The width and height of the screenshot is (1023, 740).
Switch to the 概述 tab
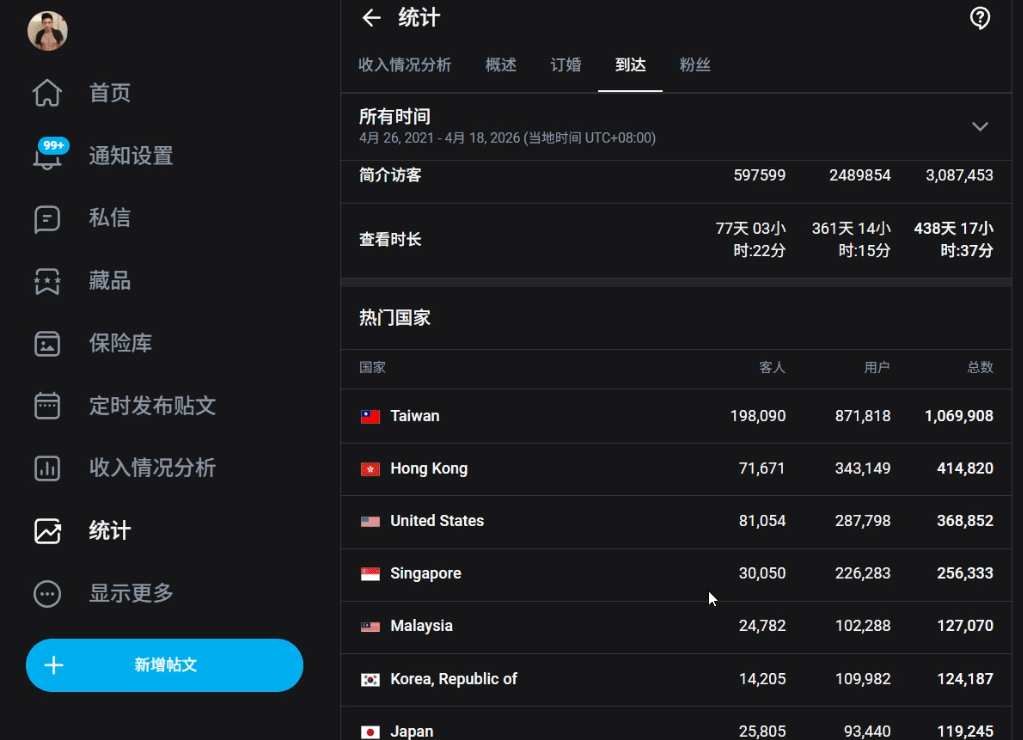click(501, 65)
